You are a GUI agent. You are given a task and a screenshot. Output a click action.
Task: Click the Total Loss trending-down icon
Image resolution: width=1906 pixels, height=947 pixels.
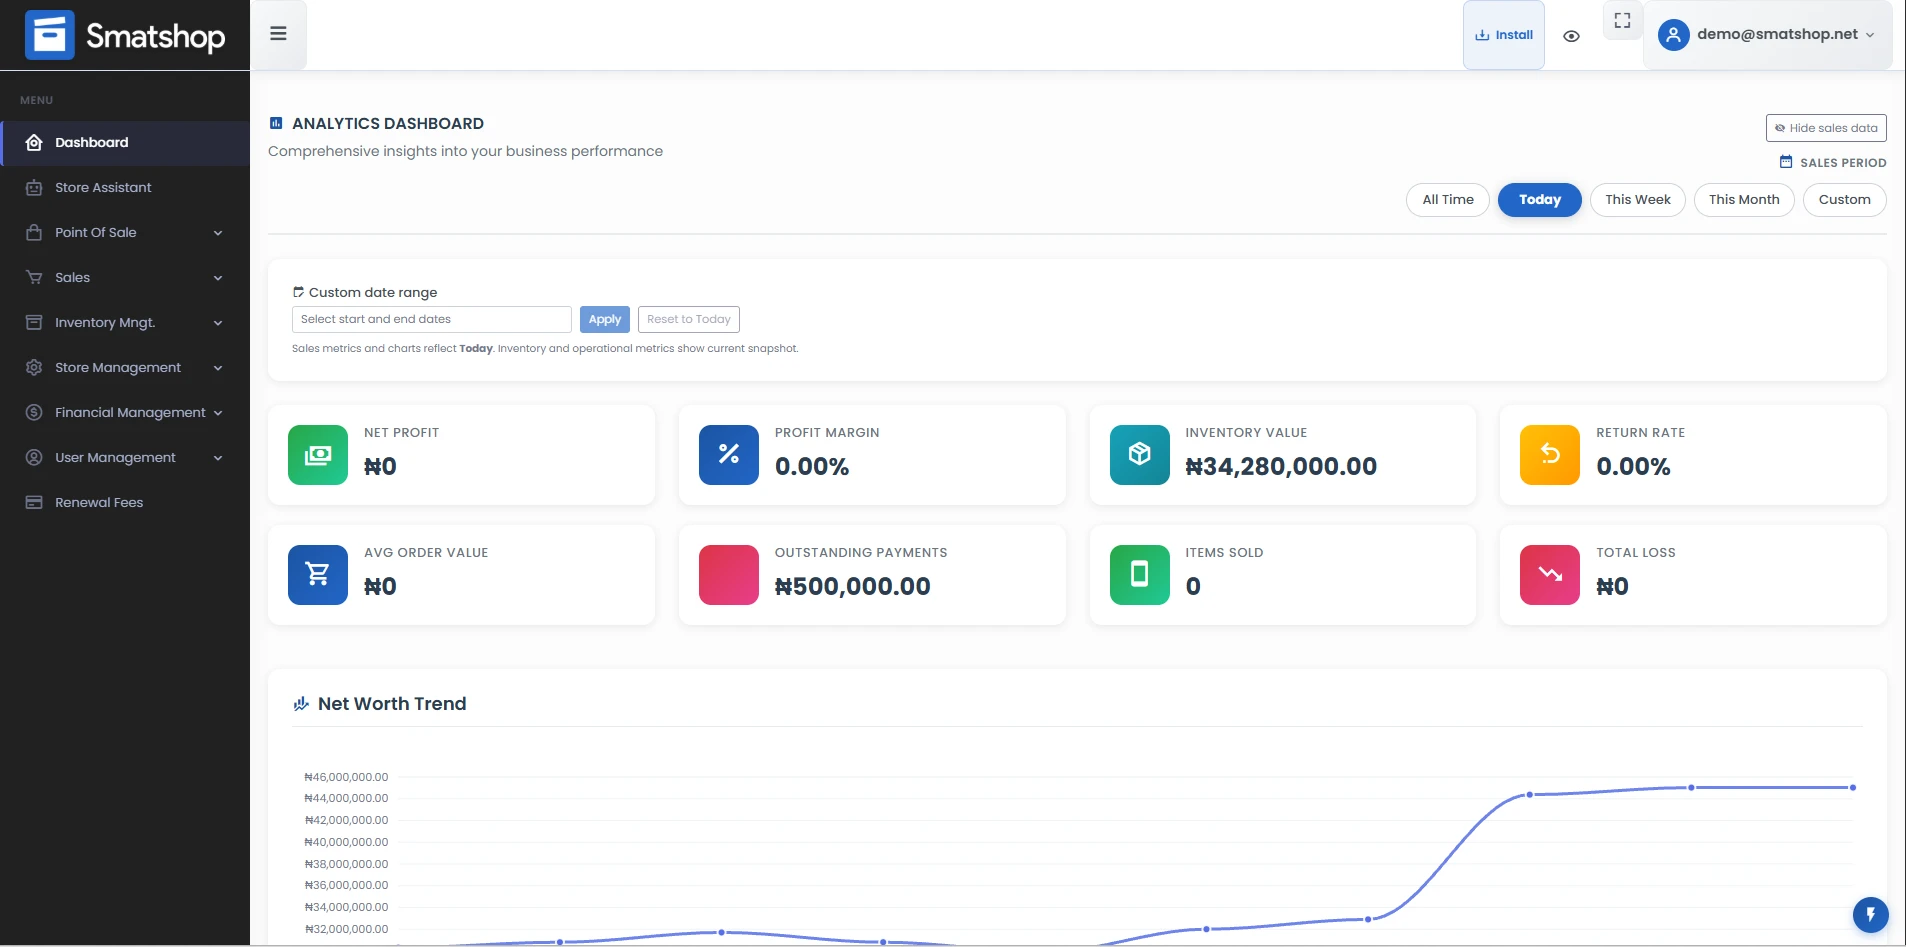point(1550,575)
